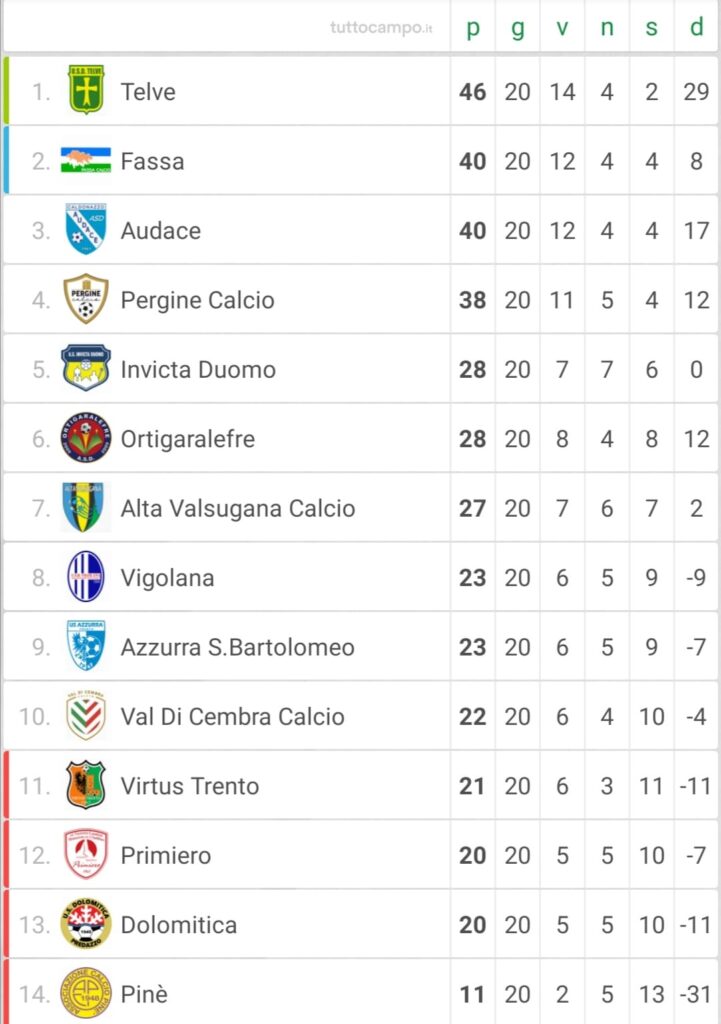Select the Vigolana striped badge
721x1024 pixels.
click(86, 576)
